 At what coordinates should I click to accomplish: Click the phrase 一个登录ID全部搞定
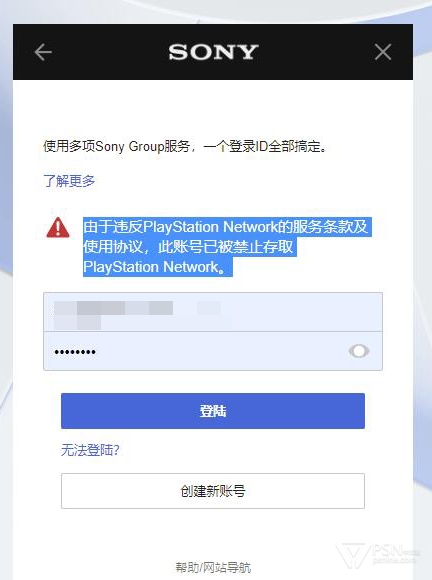coord(261,146)
